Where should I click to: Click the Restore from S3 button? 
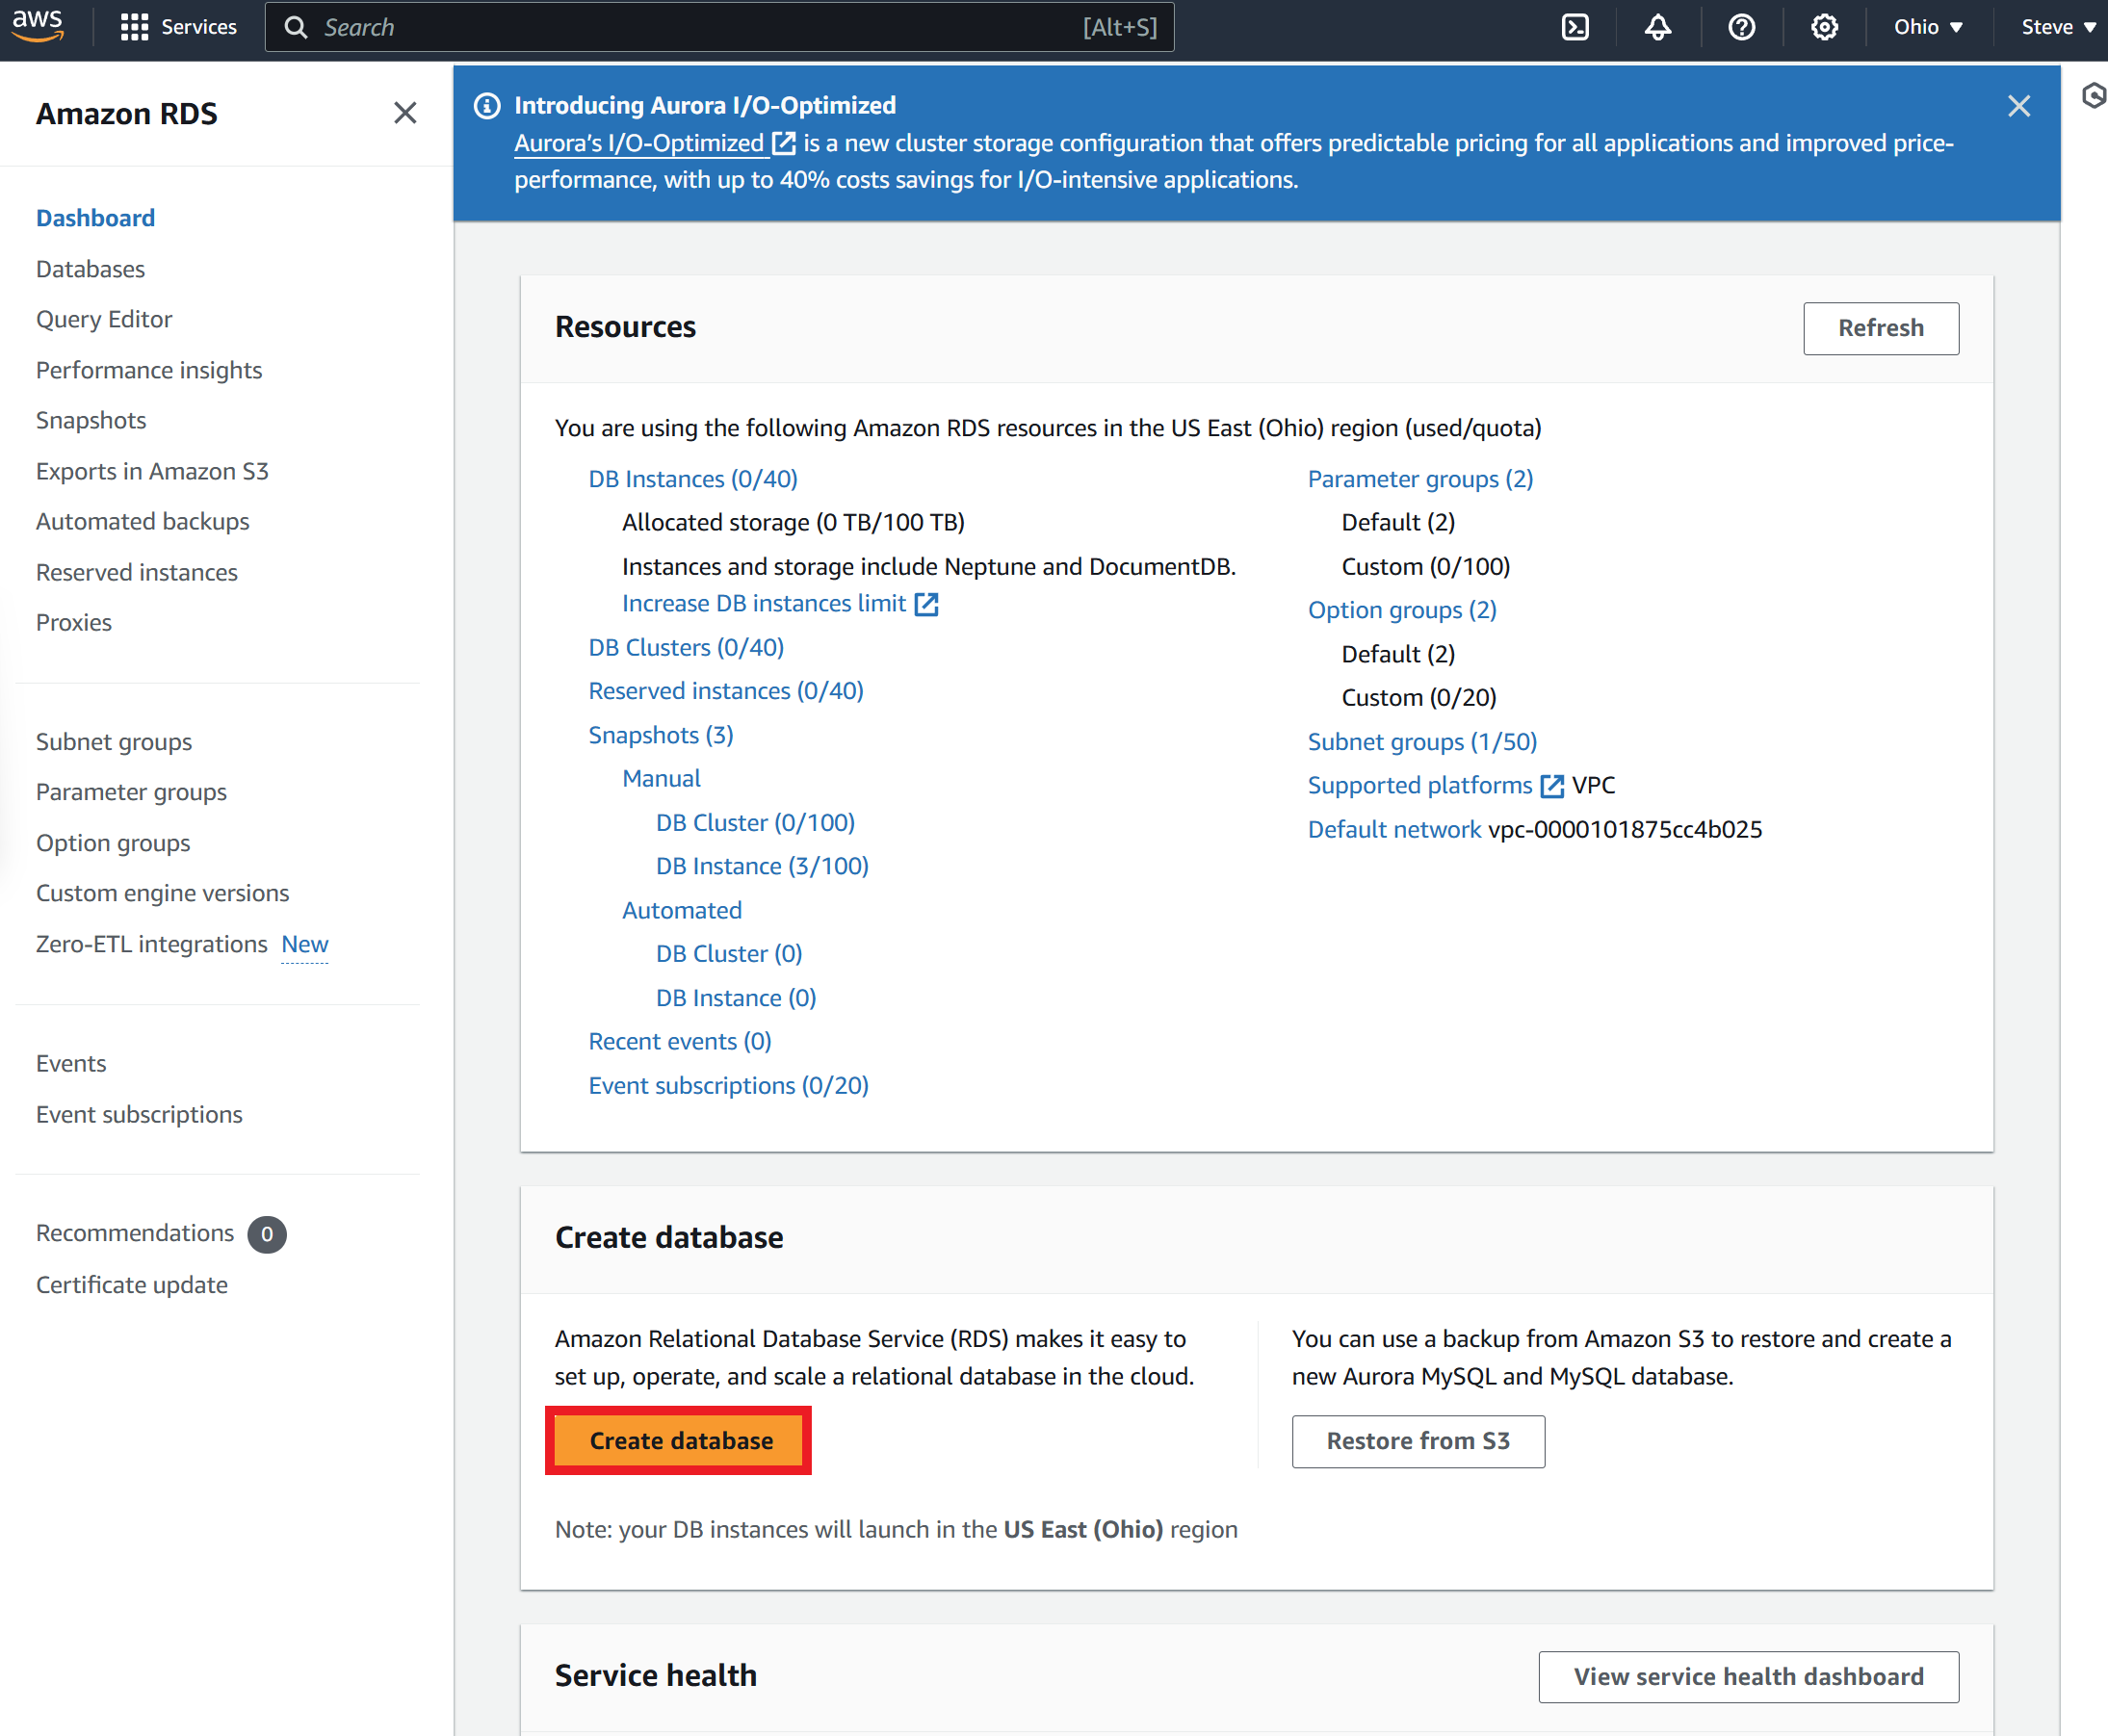(x=1417, y=1440)
